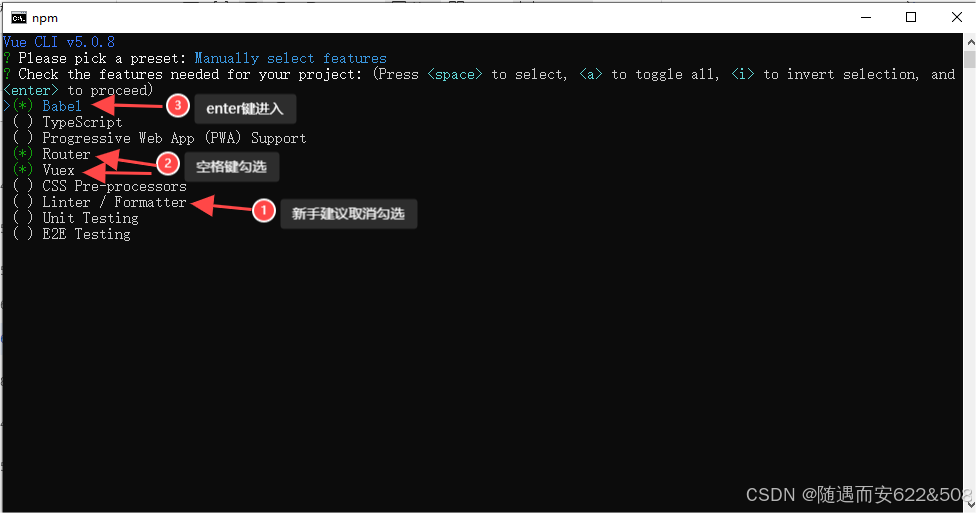The width and height of the screenshot is (976, 513).
Task: Click the Router option label
Action: click(66, 154)
